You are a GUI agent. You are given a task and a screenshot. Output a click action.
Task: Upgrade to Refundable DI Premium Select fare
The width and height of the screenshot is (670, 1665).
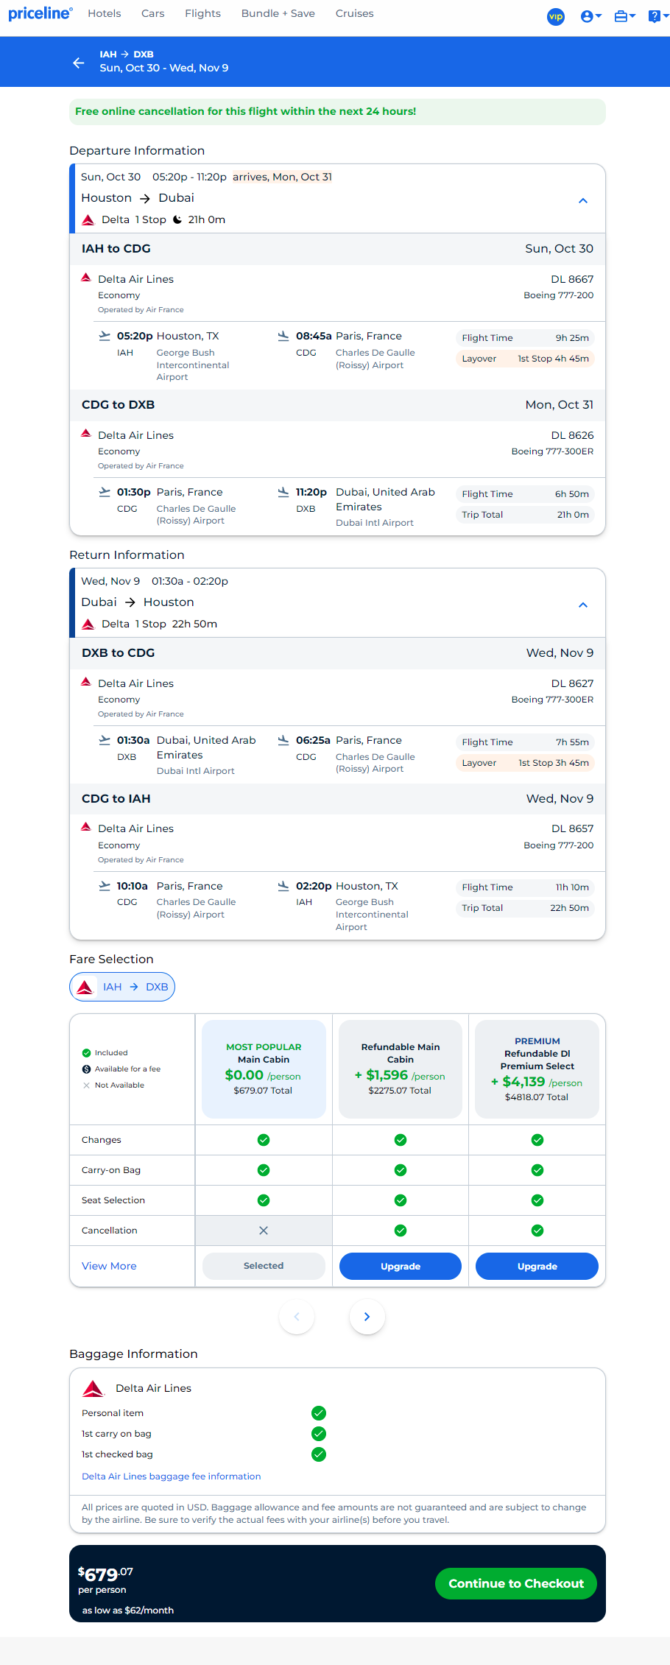pyautogui.click(x=537, y=1266)
